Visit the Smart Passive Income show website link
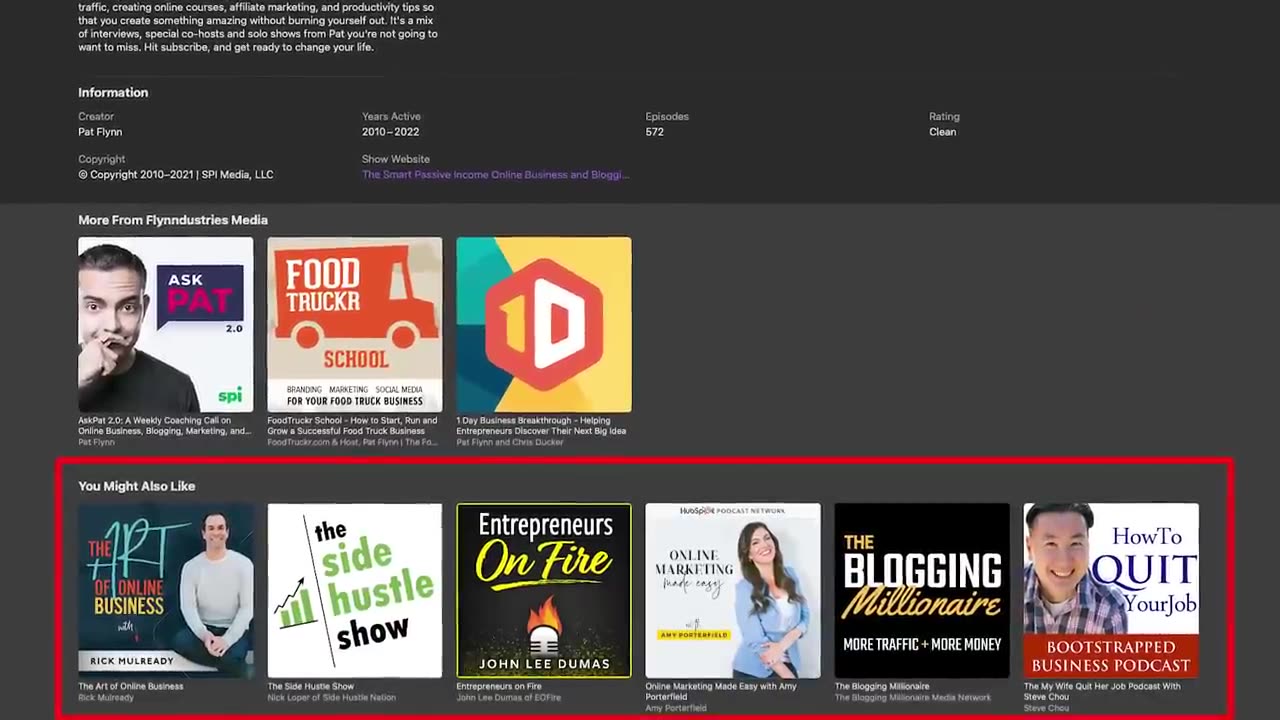Screen dimensions: 1280x720 (495, 174)
